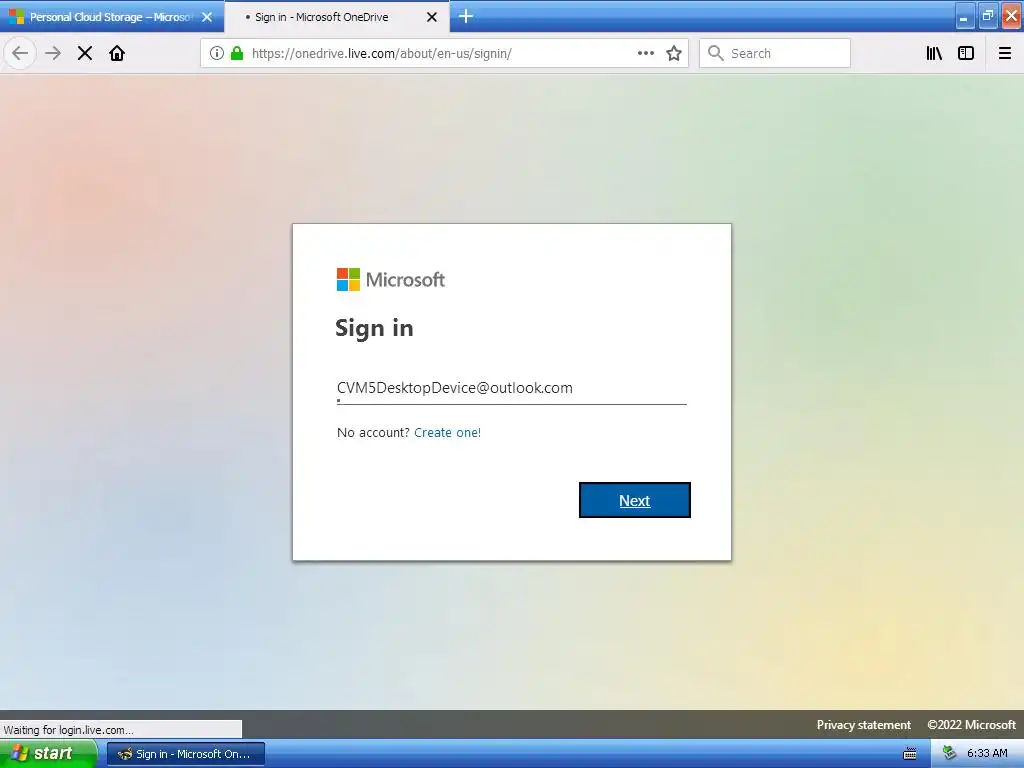Click the ©2022 Microsoft footer text
Screen dimensions: 1024x768
tap(971, 725)
